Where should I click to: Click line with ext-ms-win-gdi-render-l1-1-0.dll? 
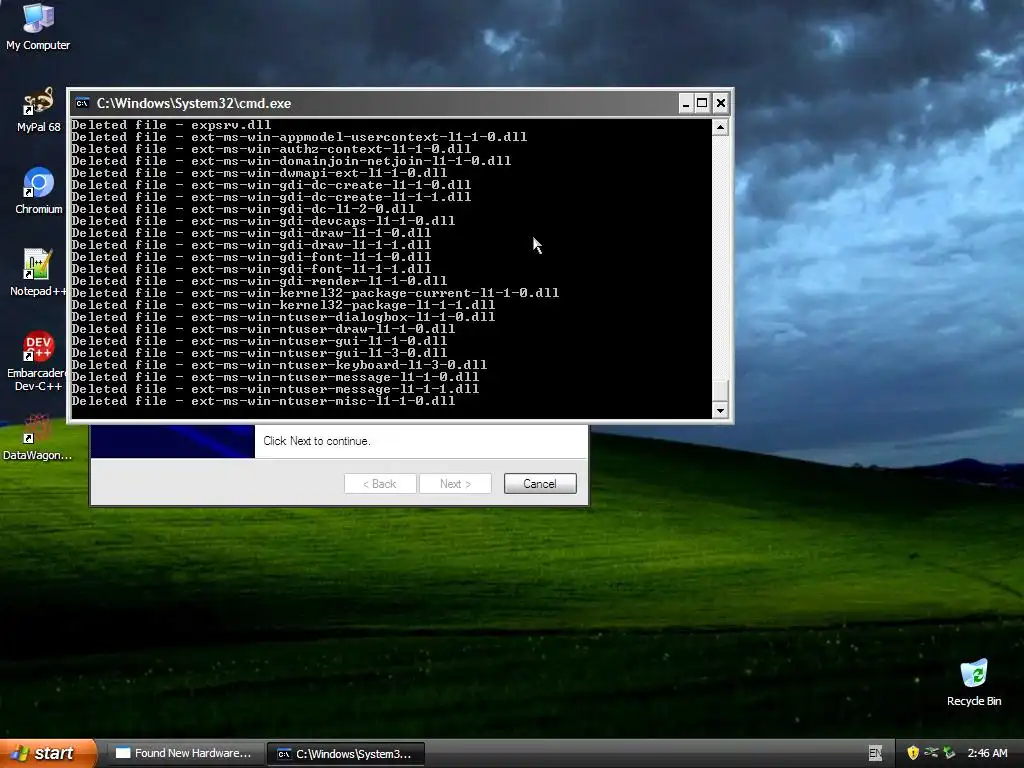[259, 281]
